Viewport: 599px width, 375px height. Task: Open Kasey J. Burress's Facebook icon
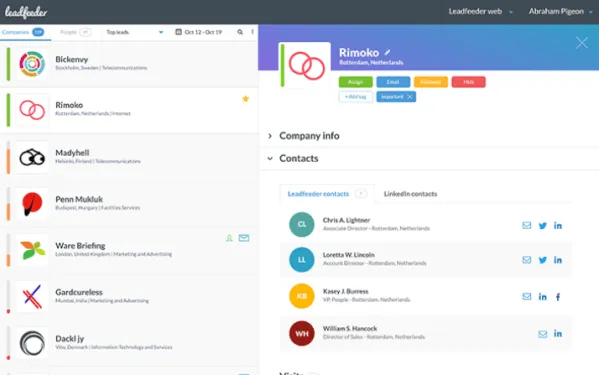[558, 297]
